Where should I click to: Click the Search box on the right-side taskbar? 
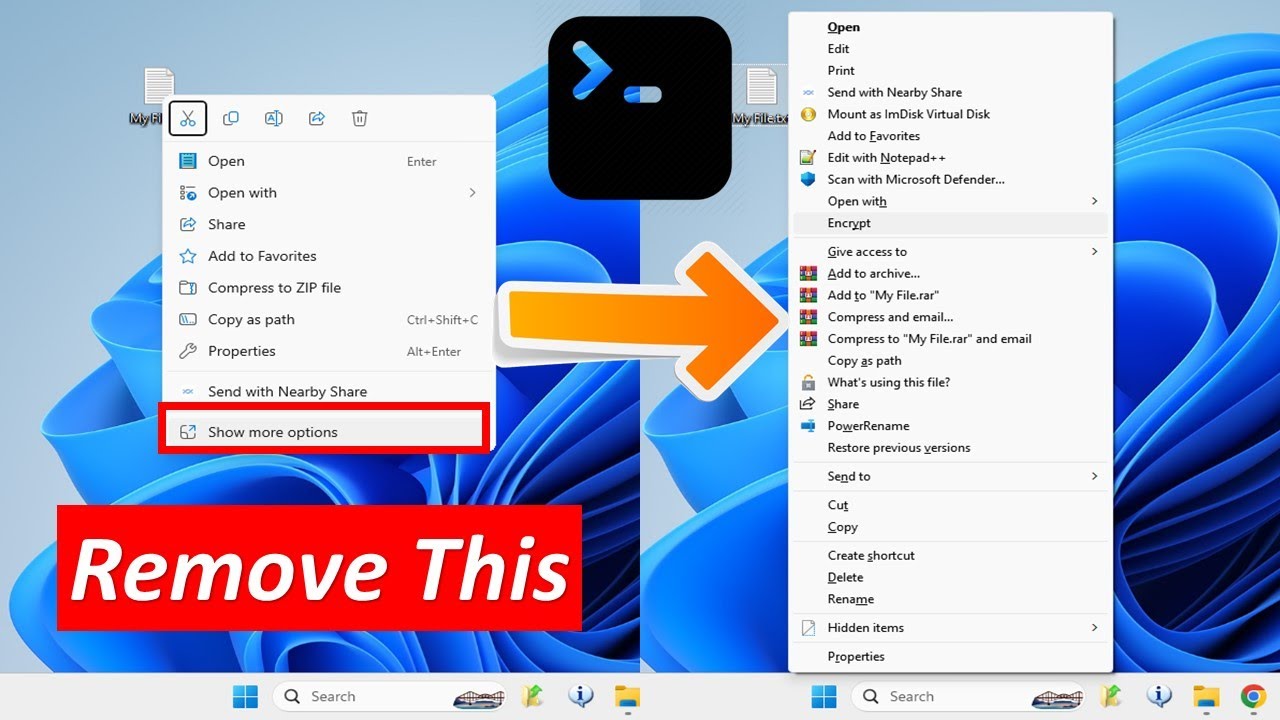[x=968, y=696]
